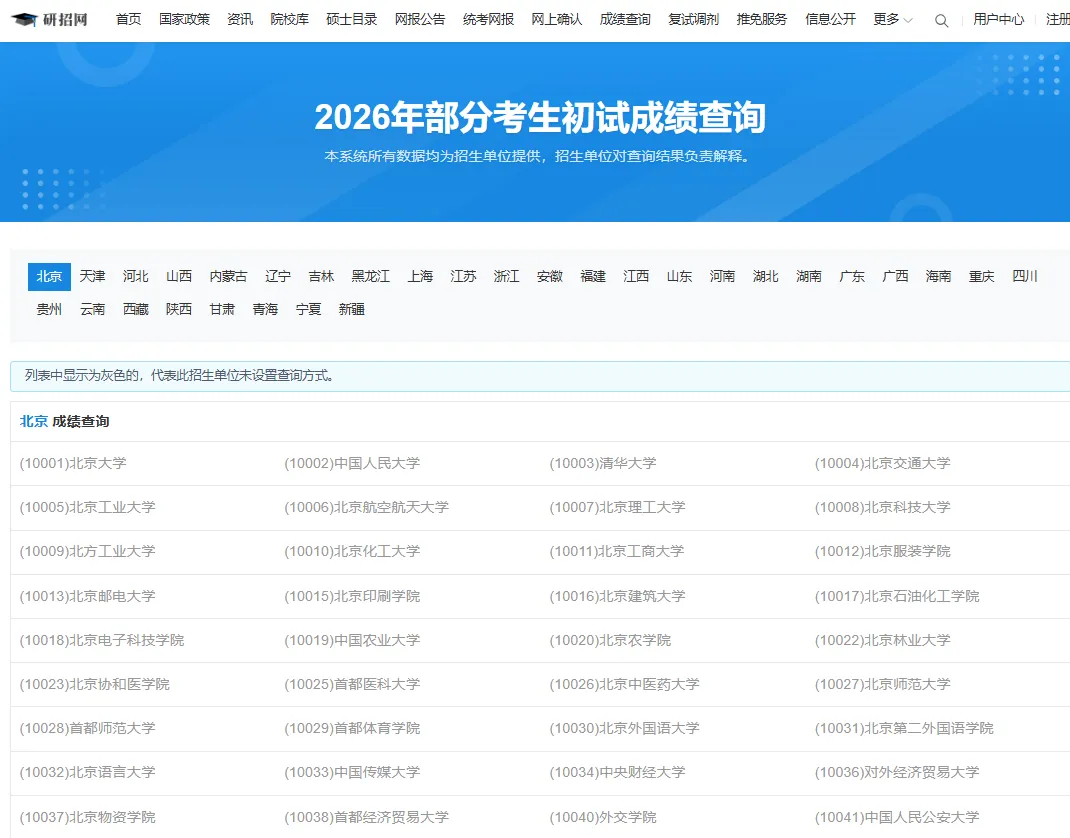The width and height of the screenshot is (1070, 838).
Task: Click (10027)北京师范大学 entry
Action: coord(882,684)
